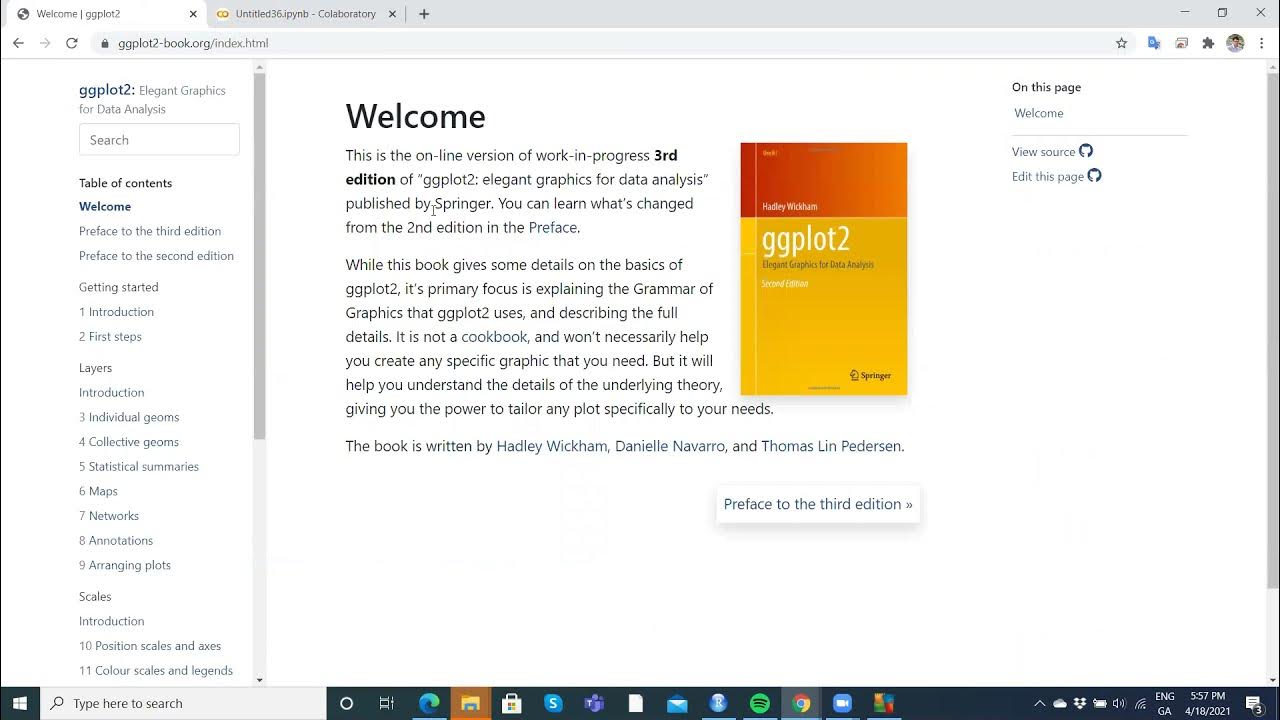The width and height of the screenshot is (1280, 720).
Task: Switch to the Untitled36.ipynb Colaboratory tab
Action: coord(305,14)
